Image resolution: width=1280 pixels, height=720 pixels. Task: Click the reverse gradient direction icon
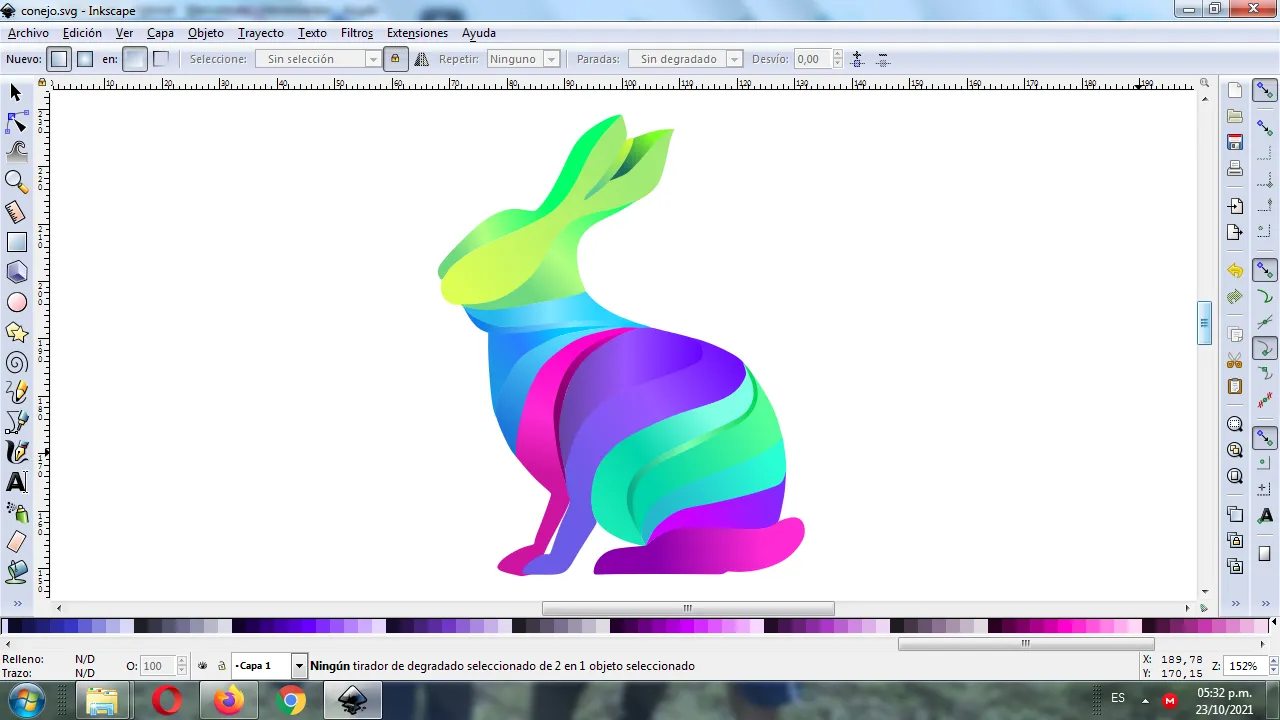point(421,59)
